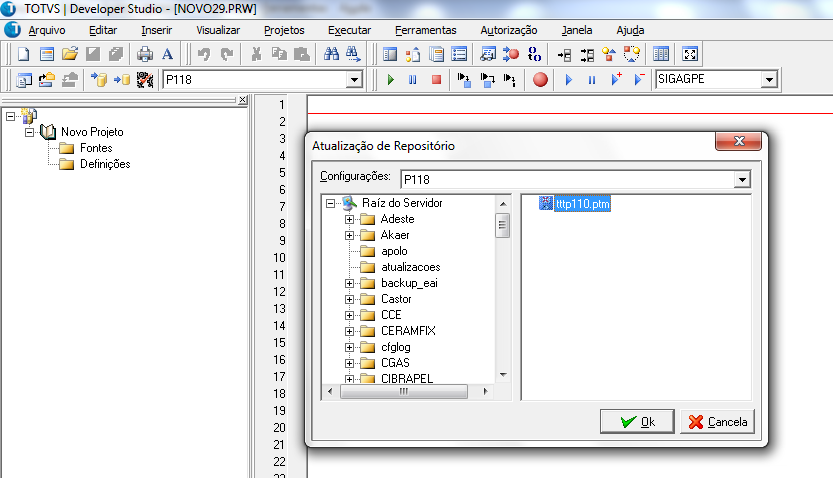Expand the backup_eai folder node
Screen dimensions: 833x478
pyautogui.click(x=349, y=283)
